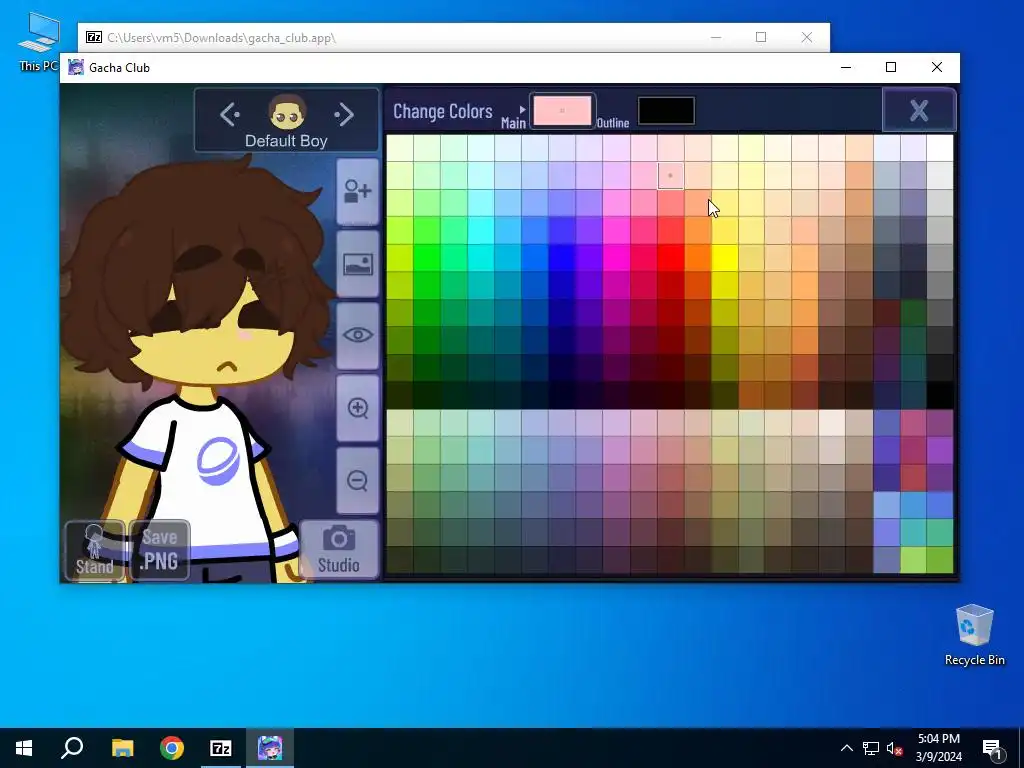The image size is (1024, 768).
Task: Minimize the Gacha Club window
Action: click(846, 67)
